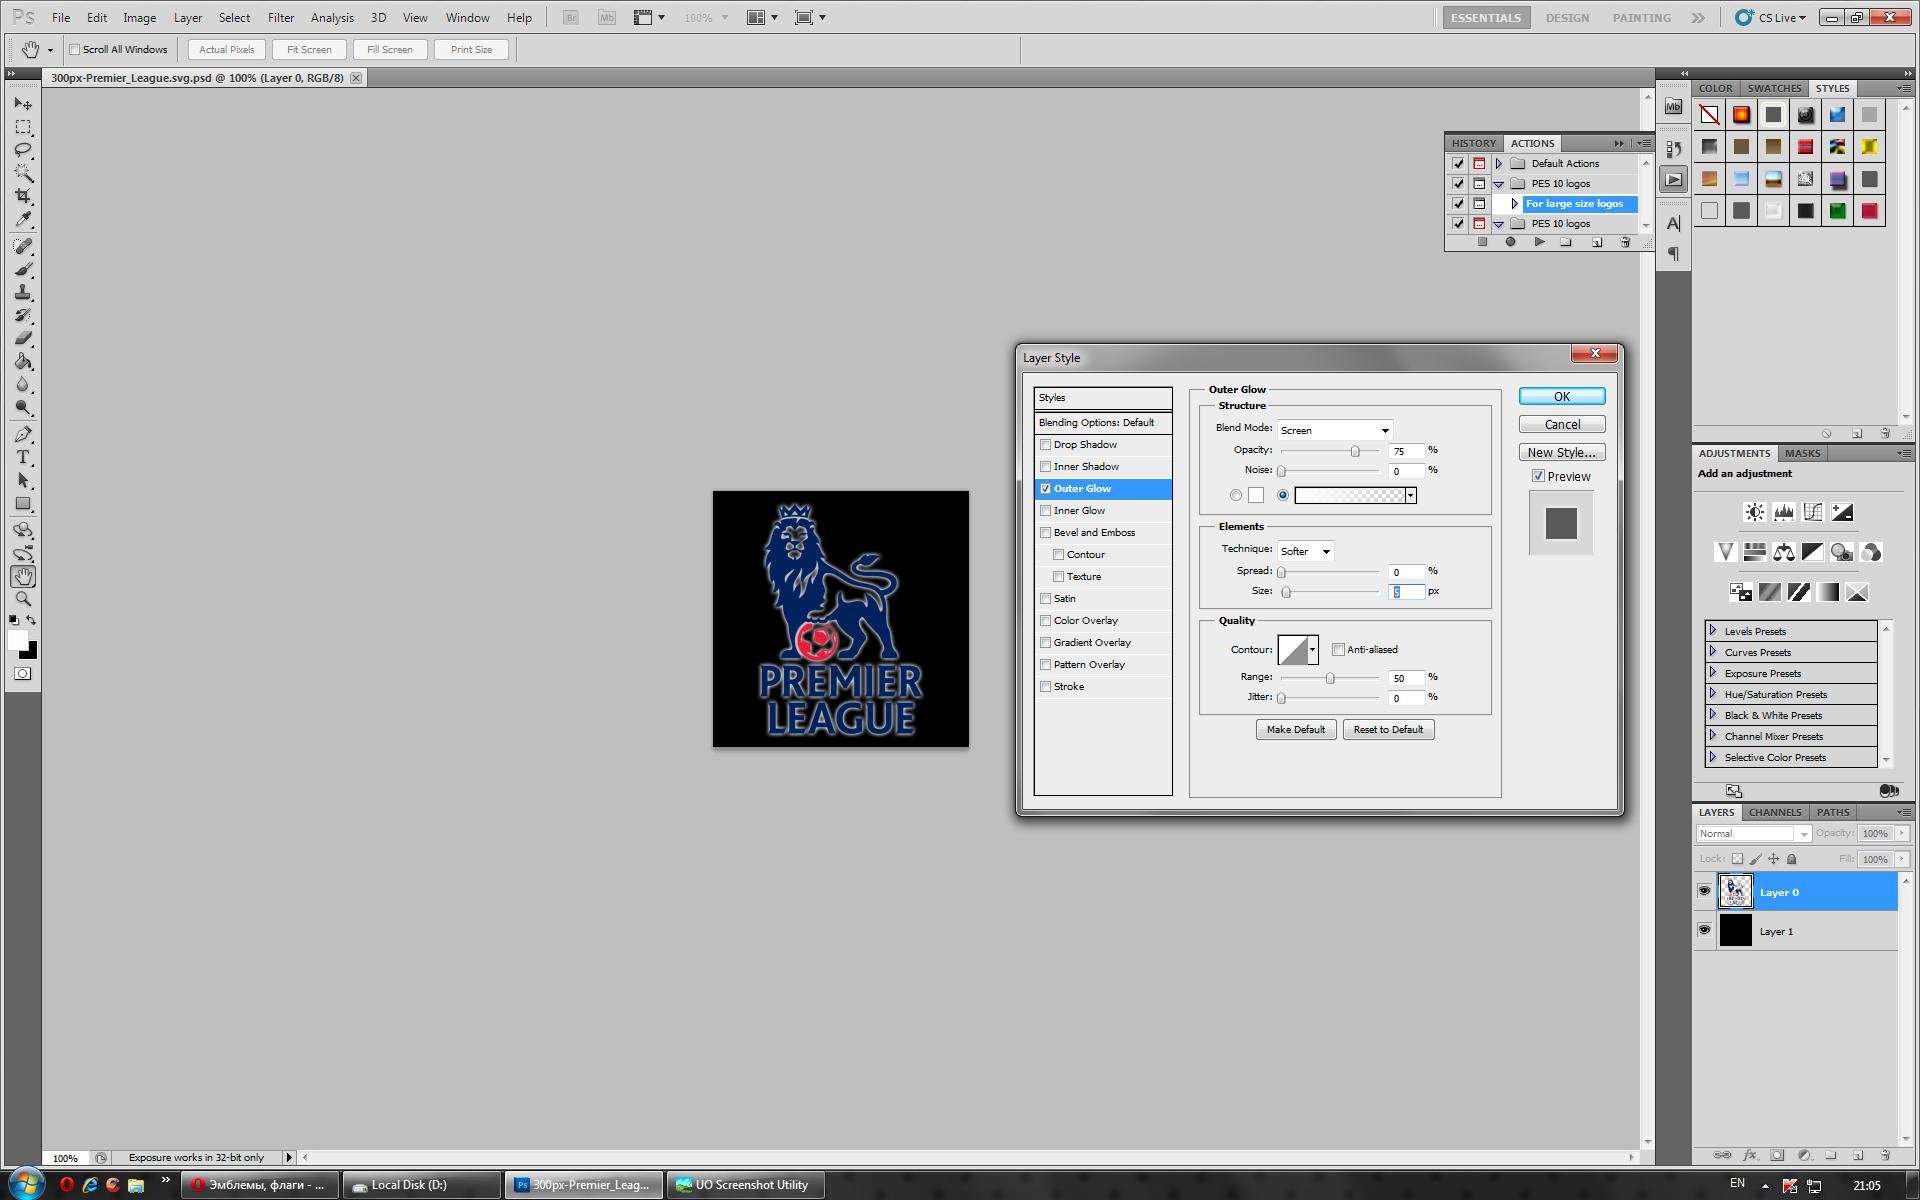This screenshot has height=1200, width=1920.
Task: Click the Size input field
Action: (x=1406, y=592)
